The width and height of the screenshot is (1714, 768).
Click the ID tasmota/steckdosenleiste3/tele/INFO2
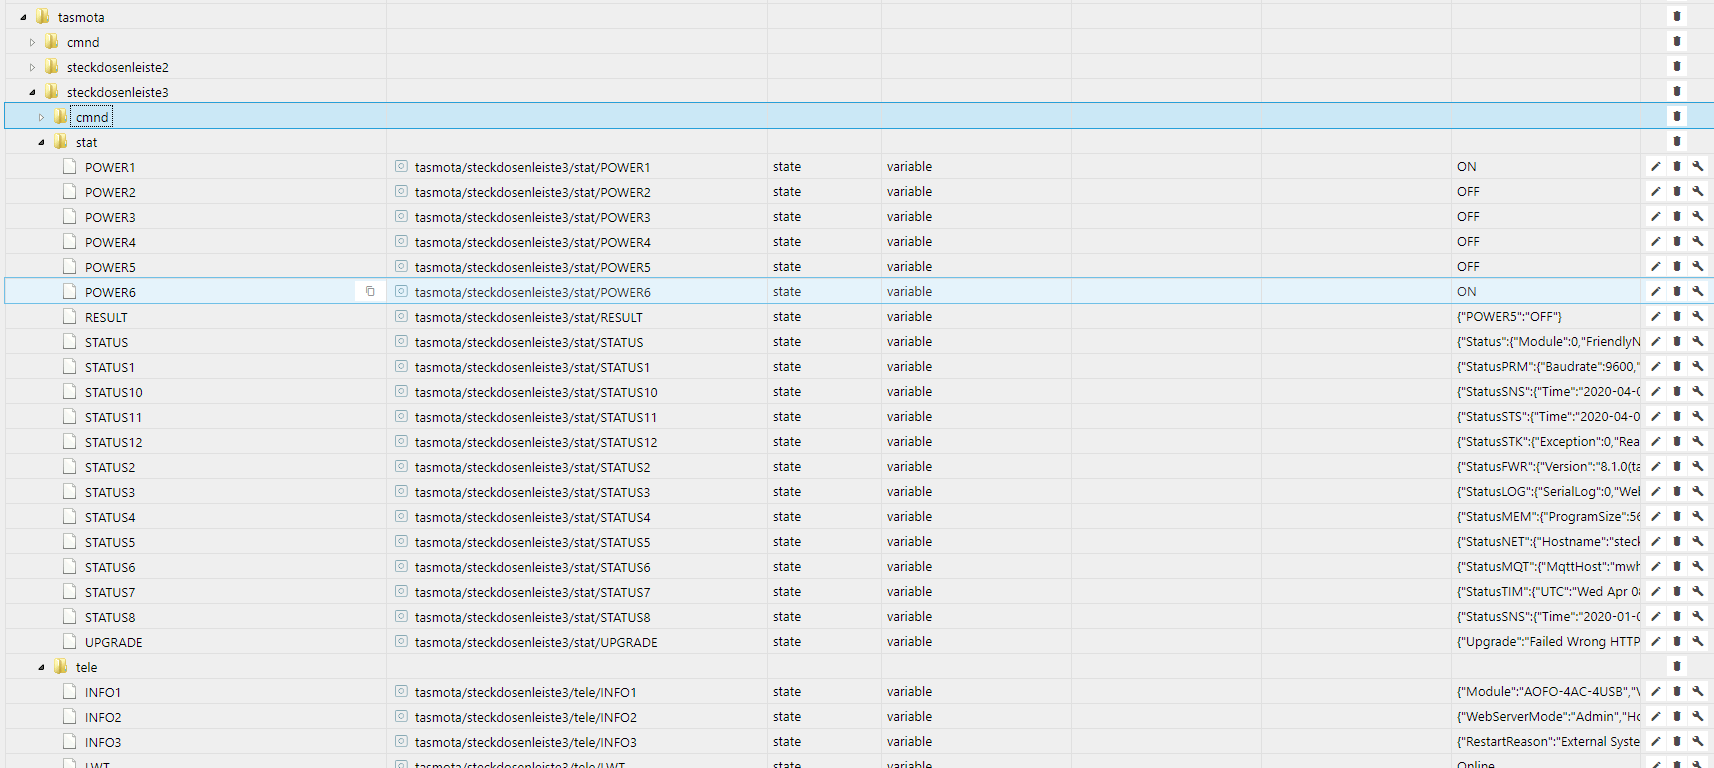[526, 717]
